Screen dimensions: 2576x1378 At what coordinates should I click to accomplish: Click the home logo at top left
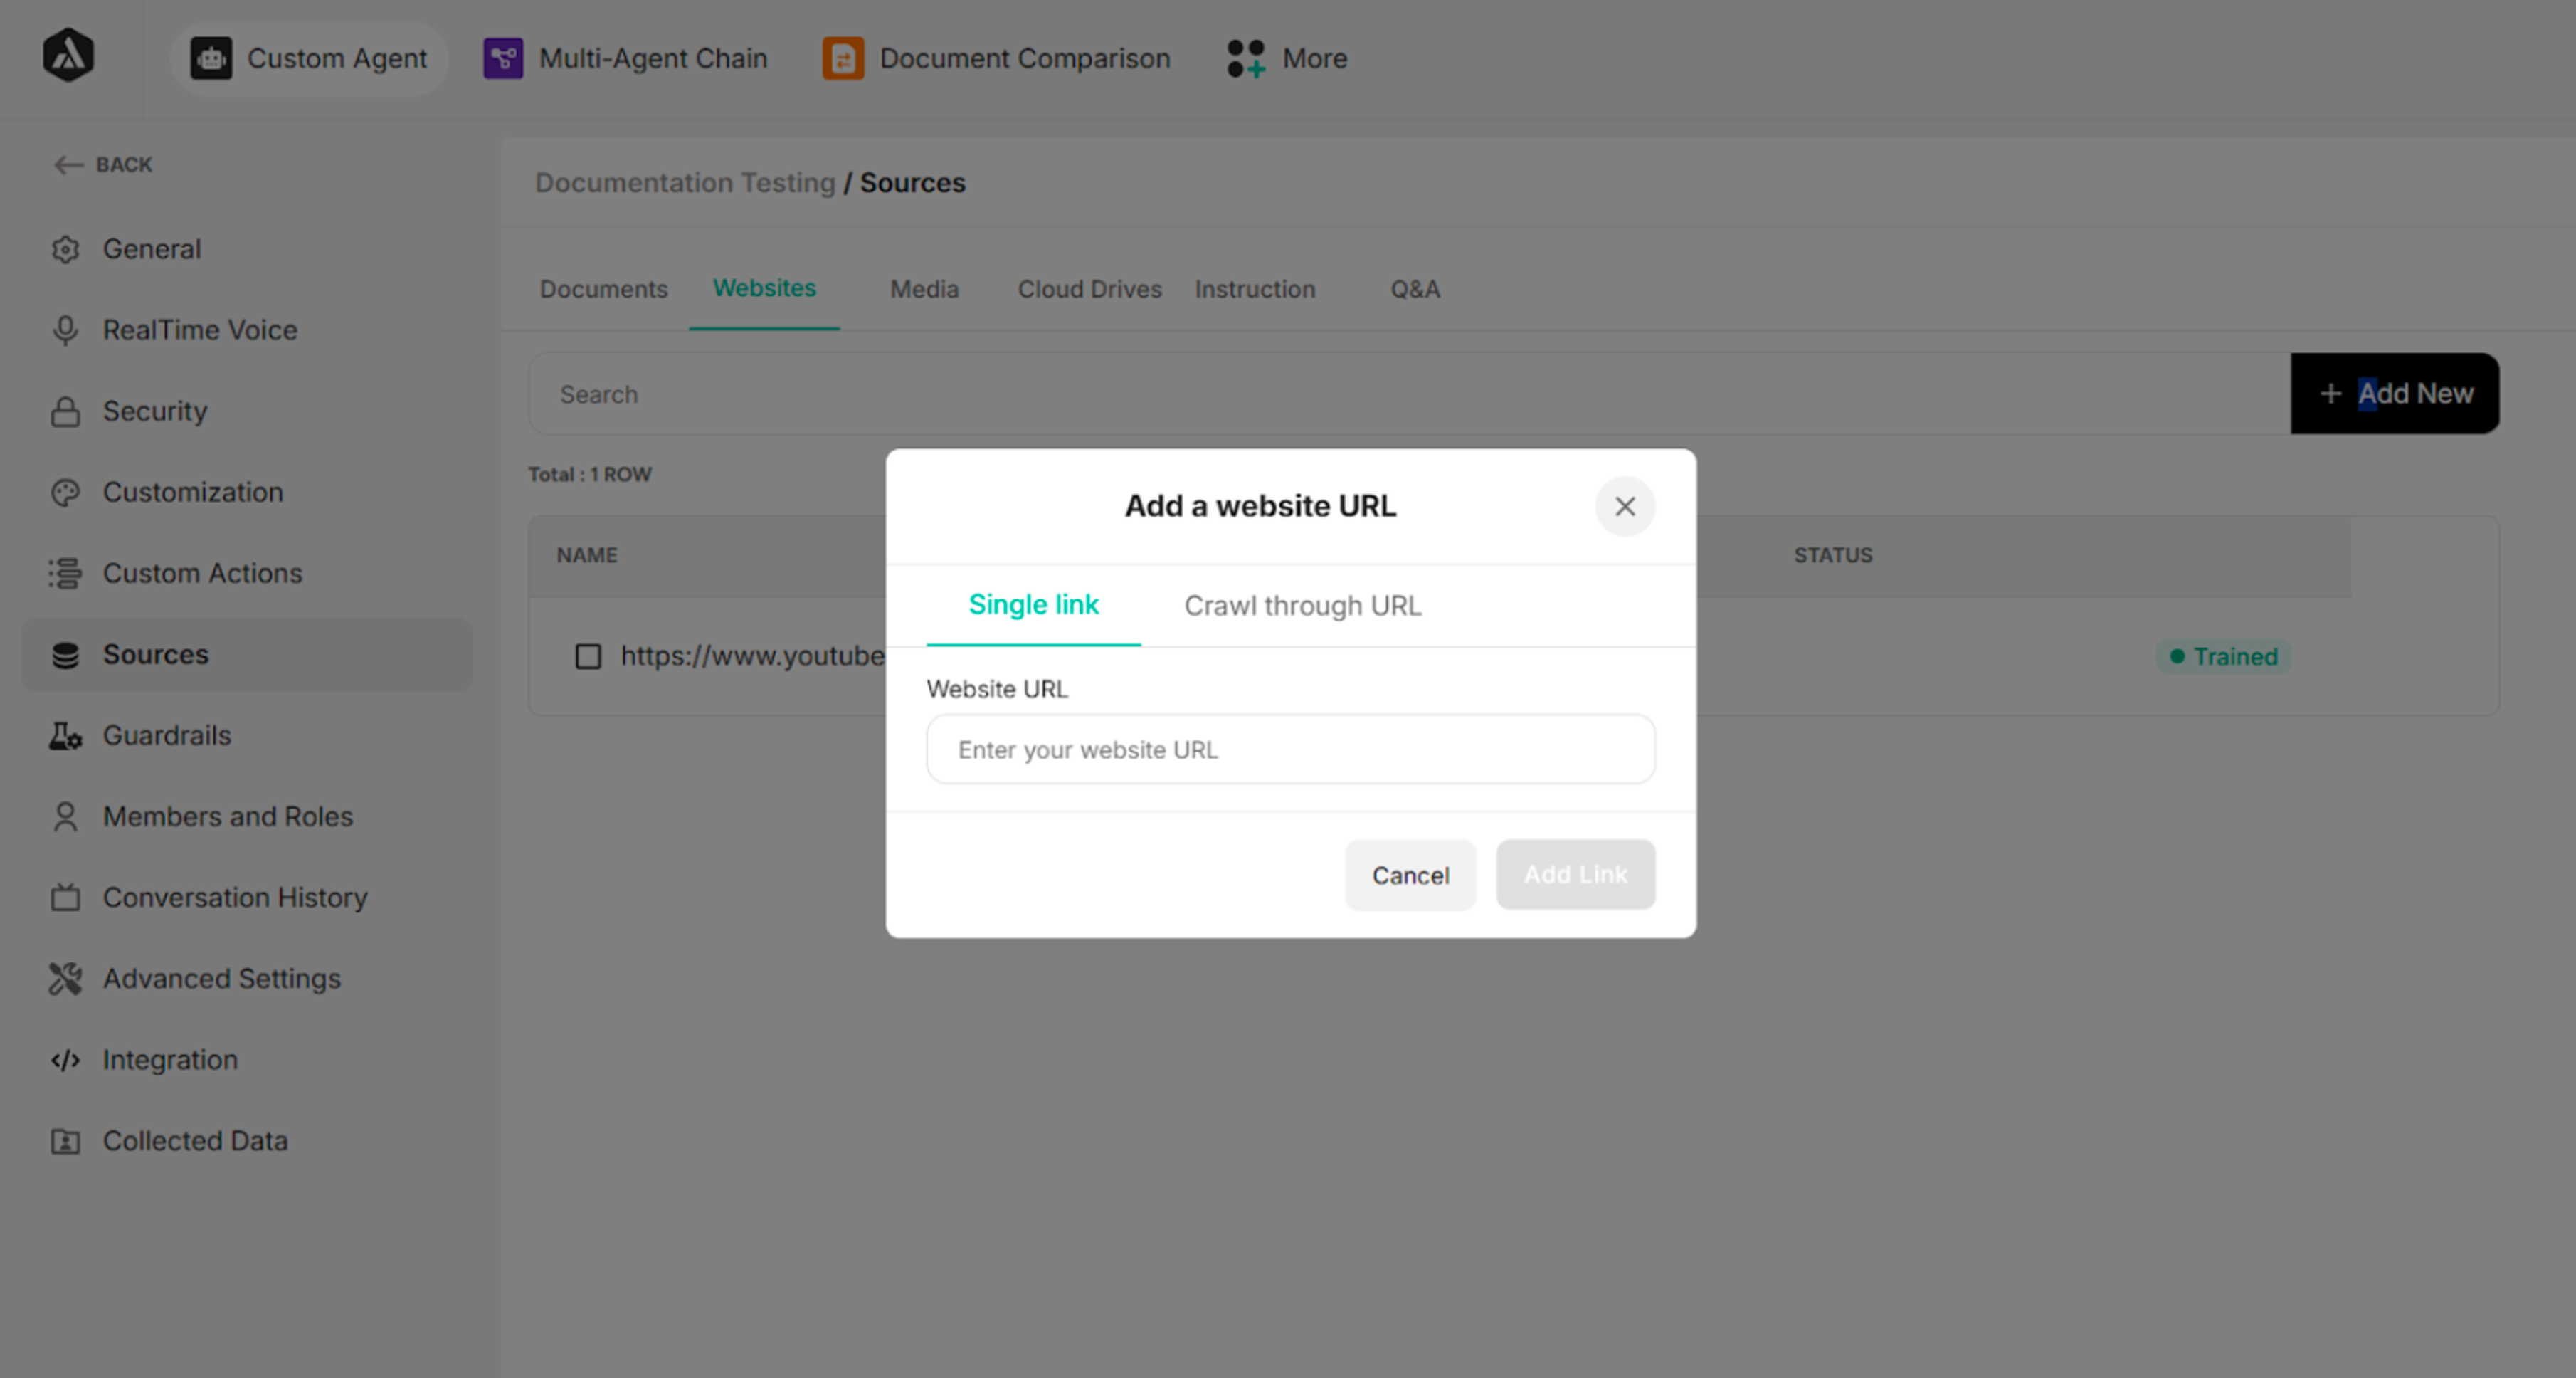click(x=68, y=56)
